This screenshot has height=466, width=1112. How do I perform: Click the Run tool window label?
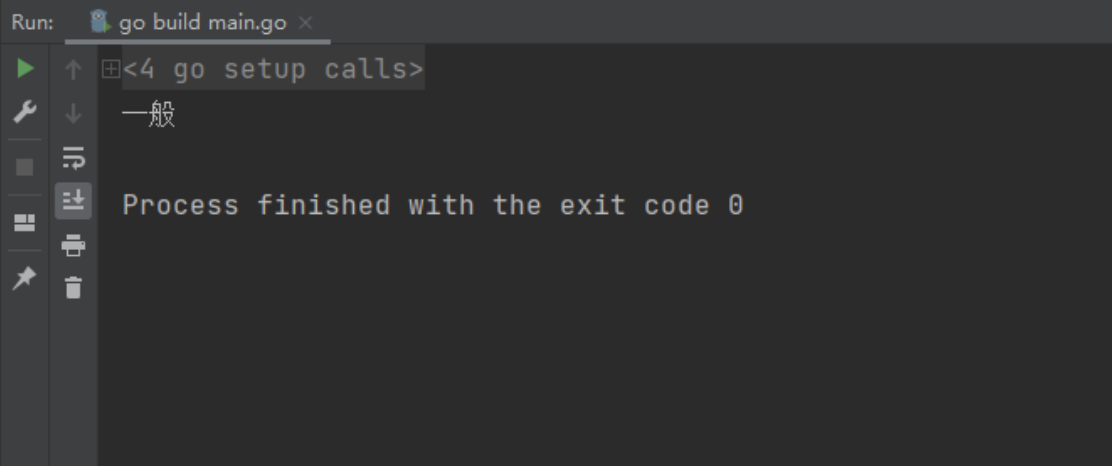click(33, 23)
